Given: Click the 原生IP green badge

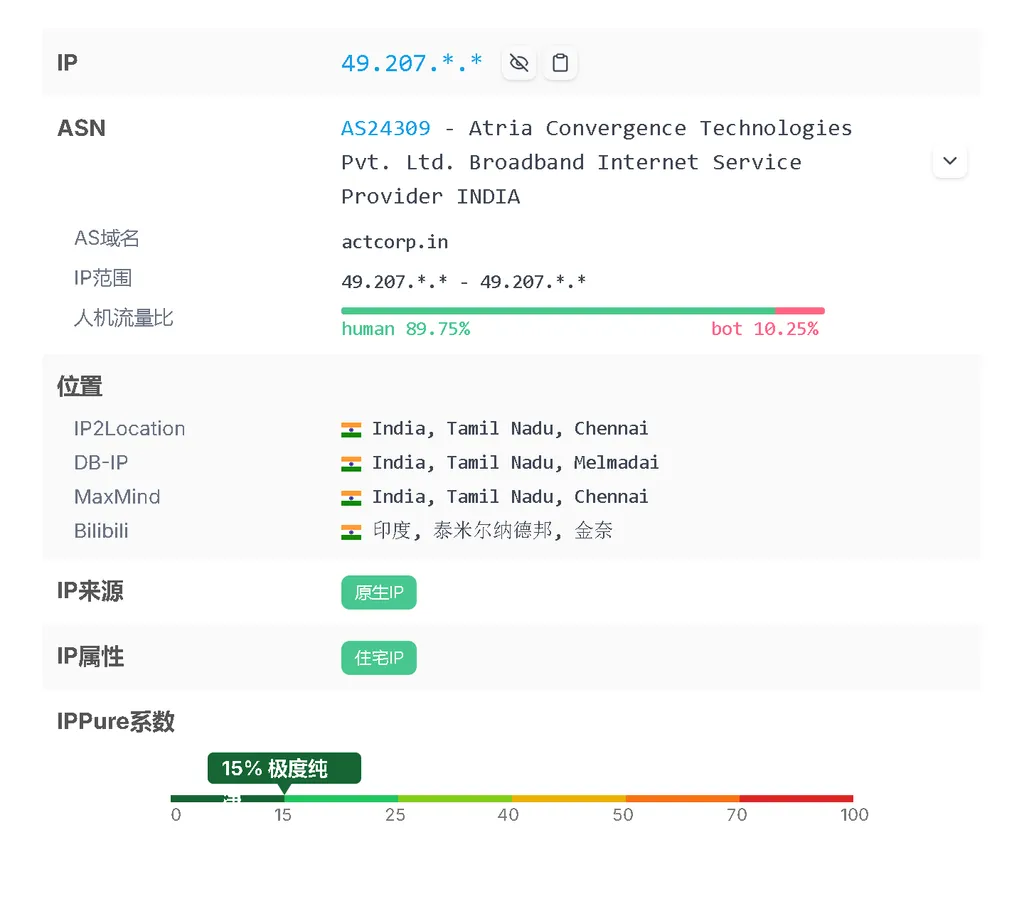Looking at the screenshot, I should click(x=378, y=592).
